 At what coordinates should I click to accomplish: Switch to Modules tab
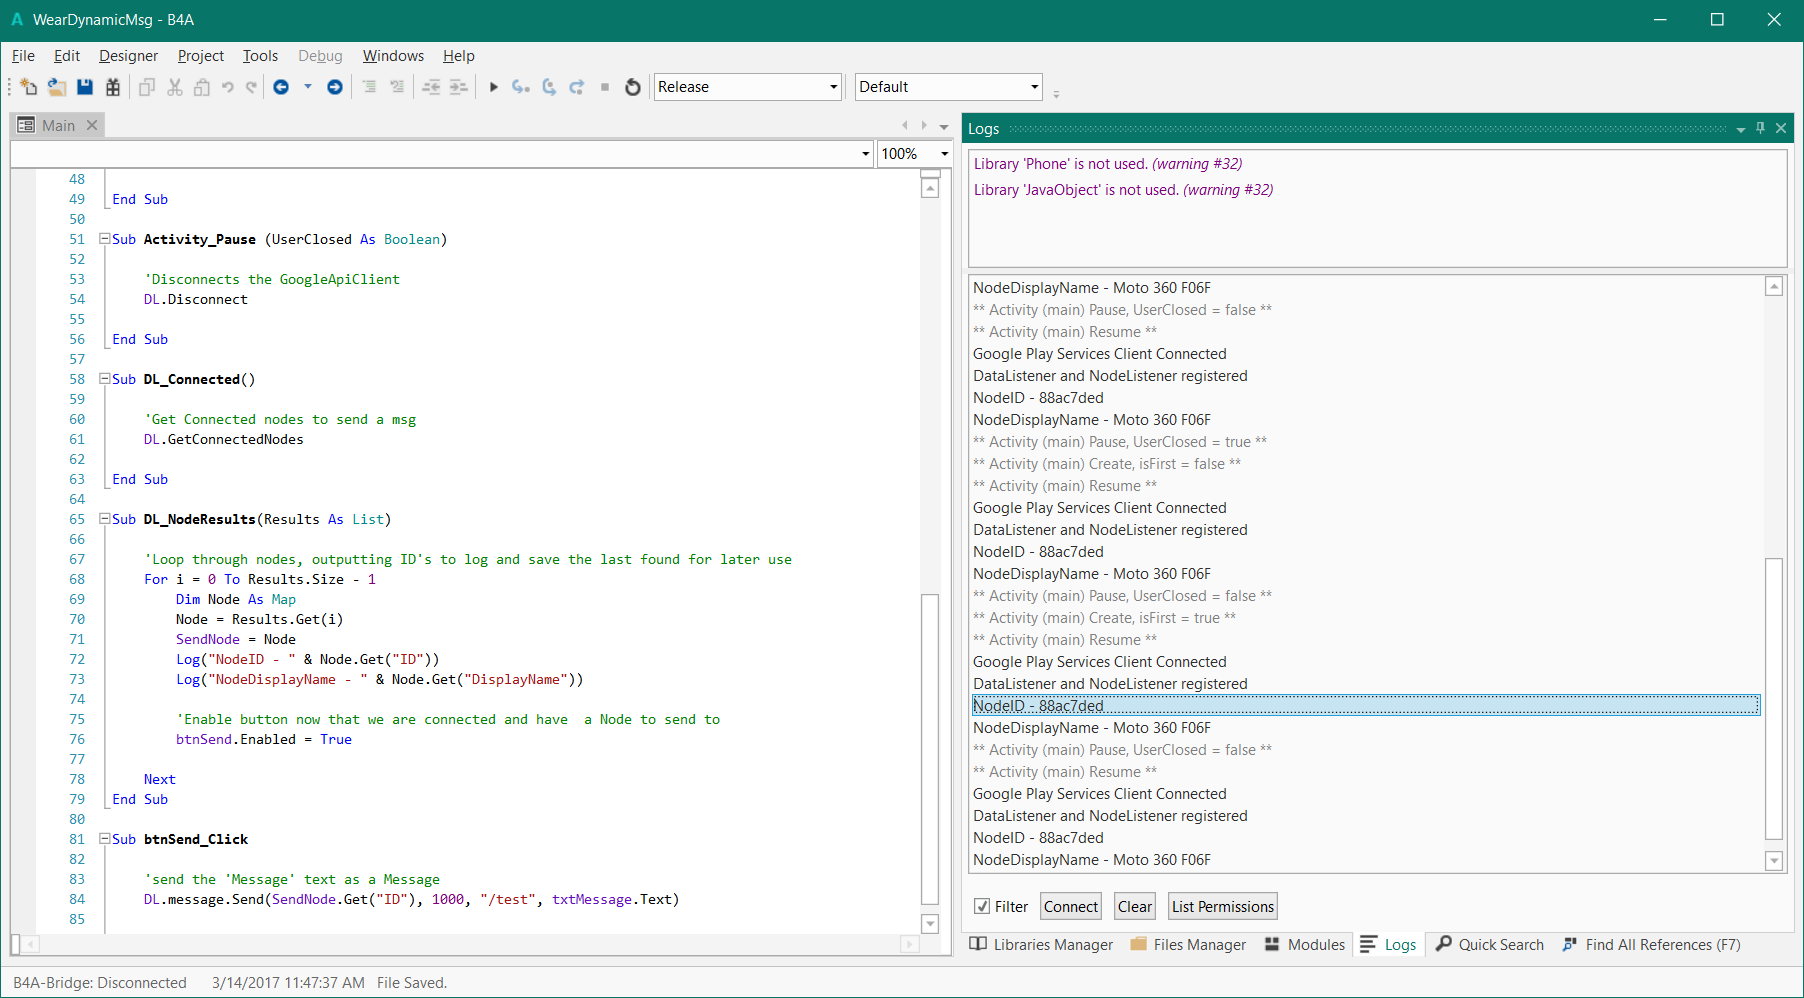tap(1305, 945)
